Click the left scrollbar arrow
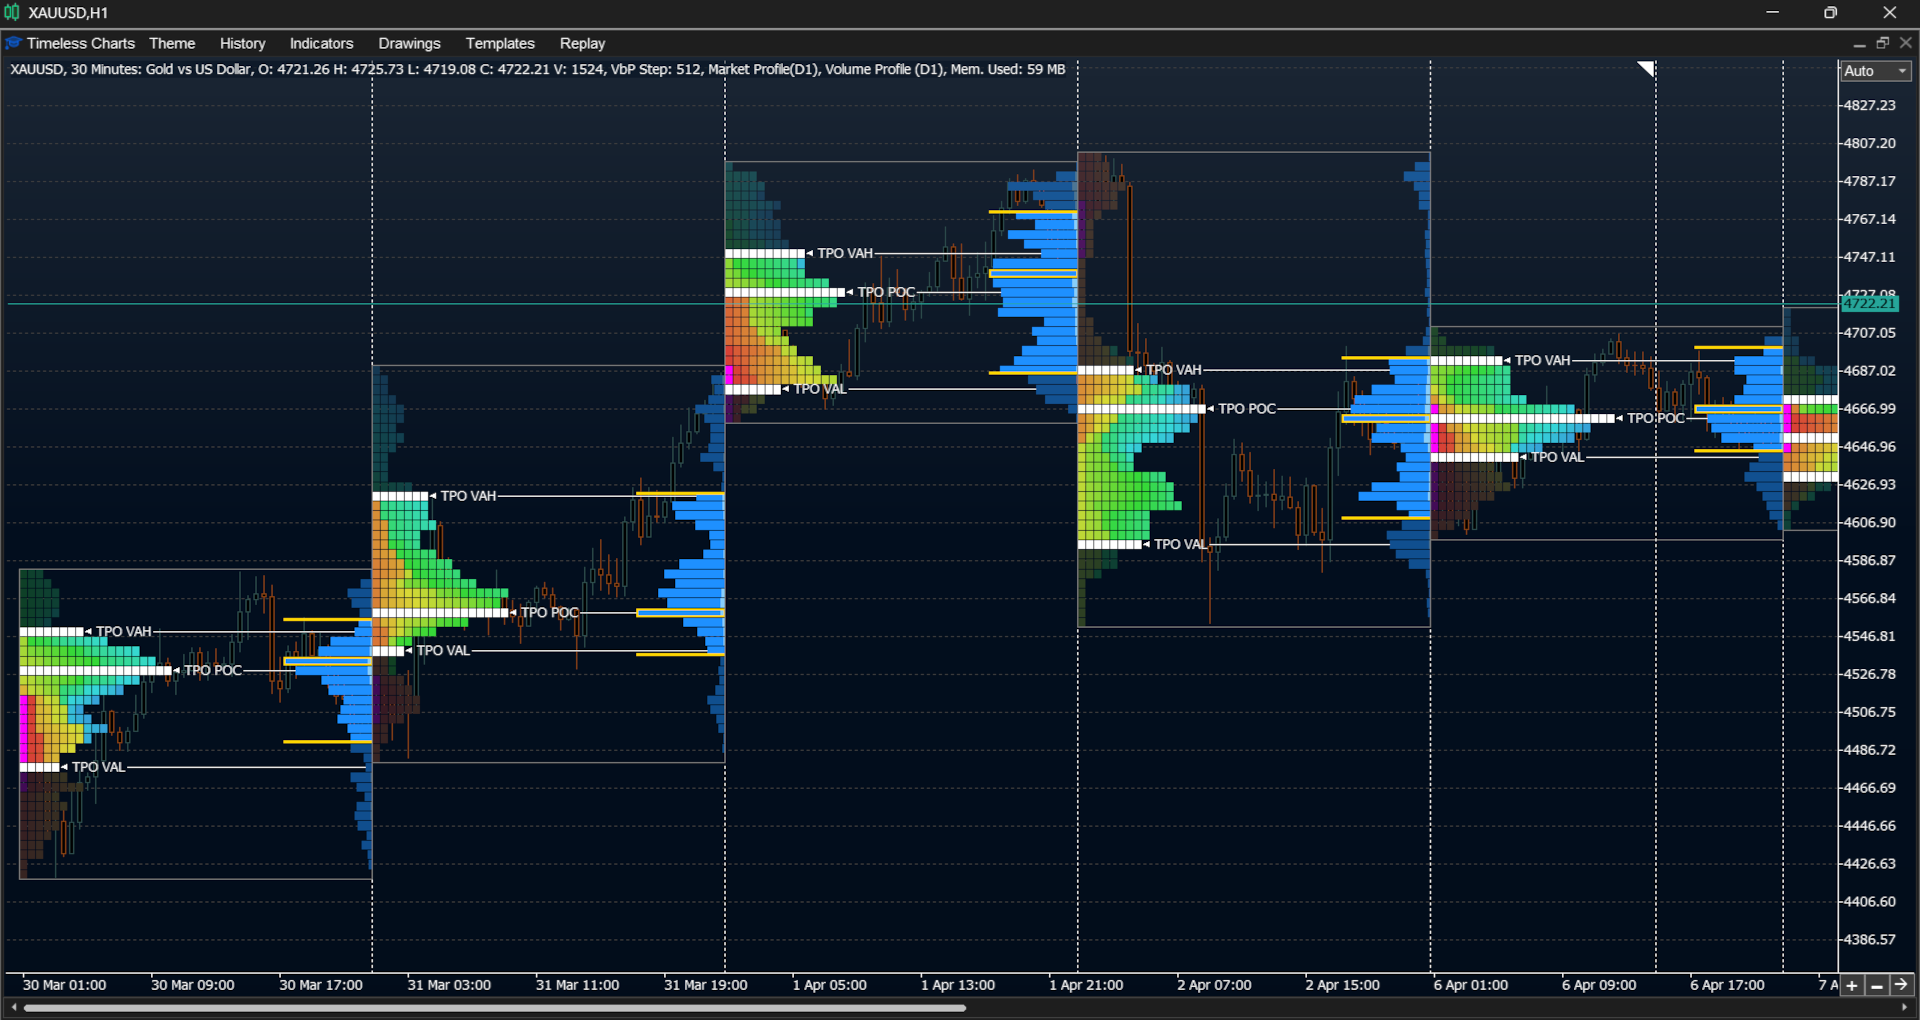Image resolution: width=1920 pixels, height=1020 pixels. (x=13, y=1008)
